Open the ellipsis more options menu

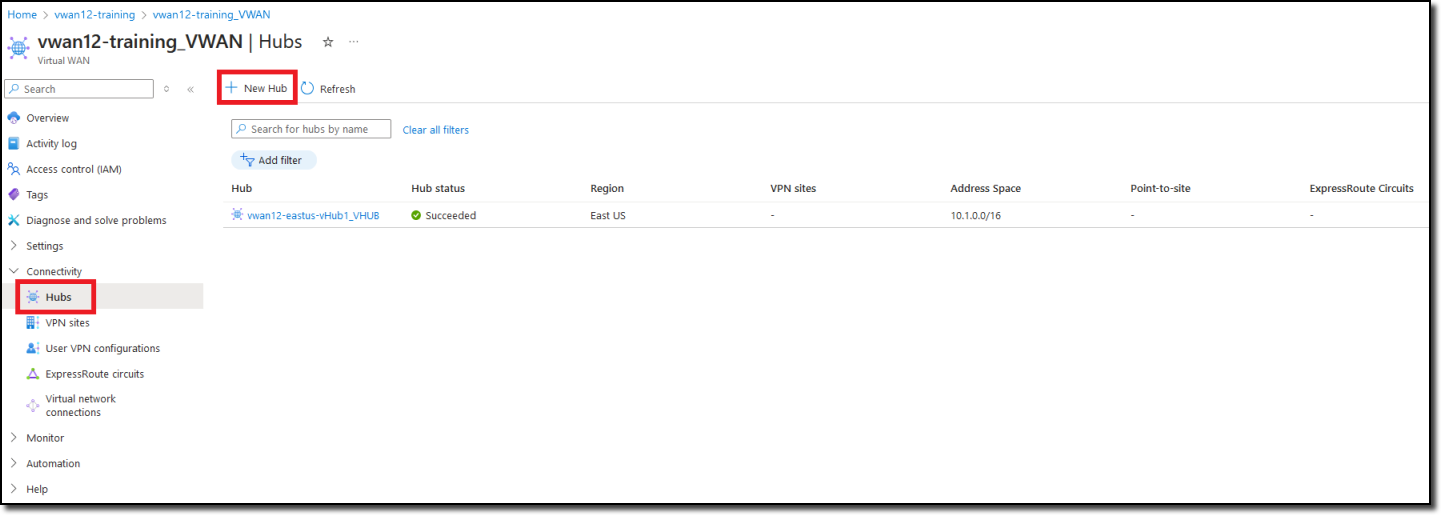coord(353,42)
